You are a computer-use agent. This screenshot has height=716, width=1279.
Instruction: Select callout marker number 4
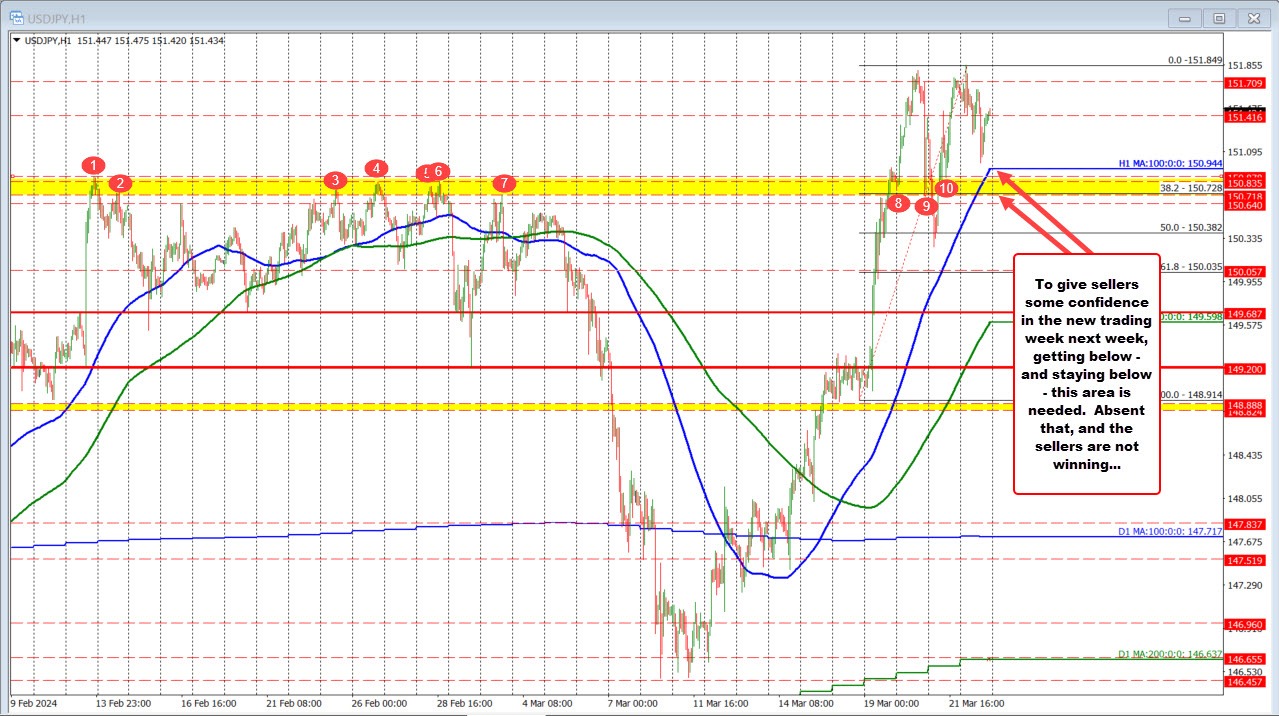pos(376,169)
